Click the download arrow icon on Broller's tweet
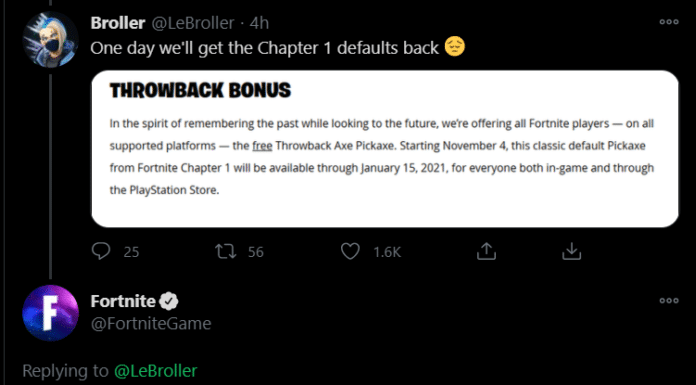This screenshot has width=696, height=385. 572,251
